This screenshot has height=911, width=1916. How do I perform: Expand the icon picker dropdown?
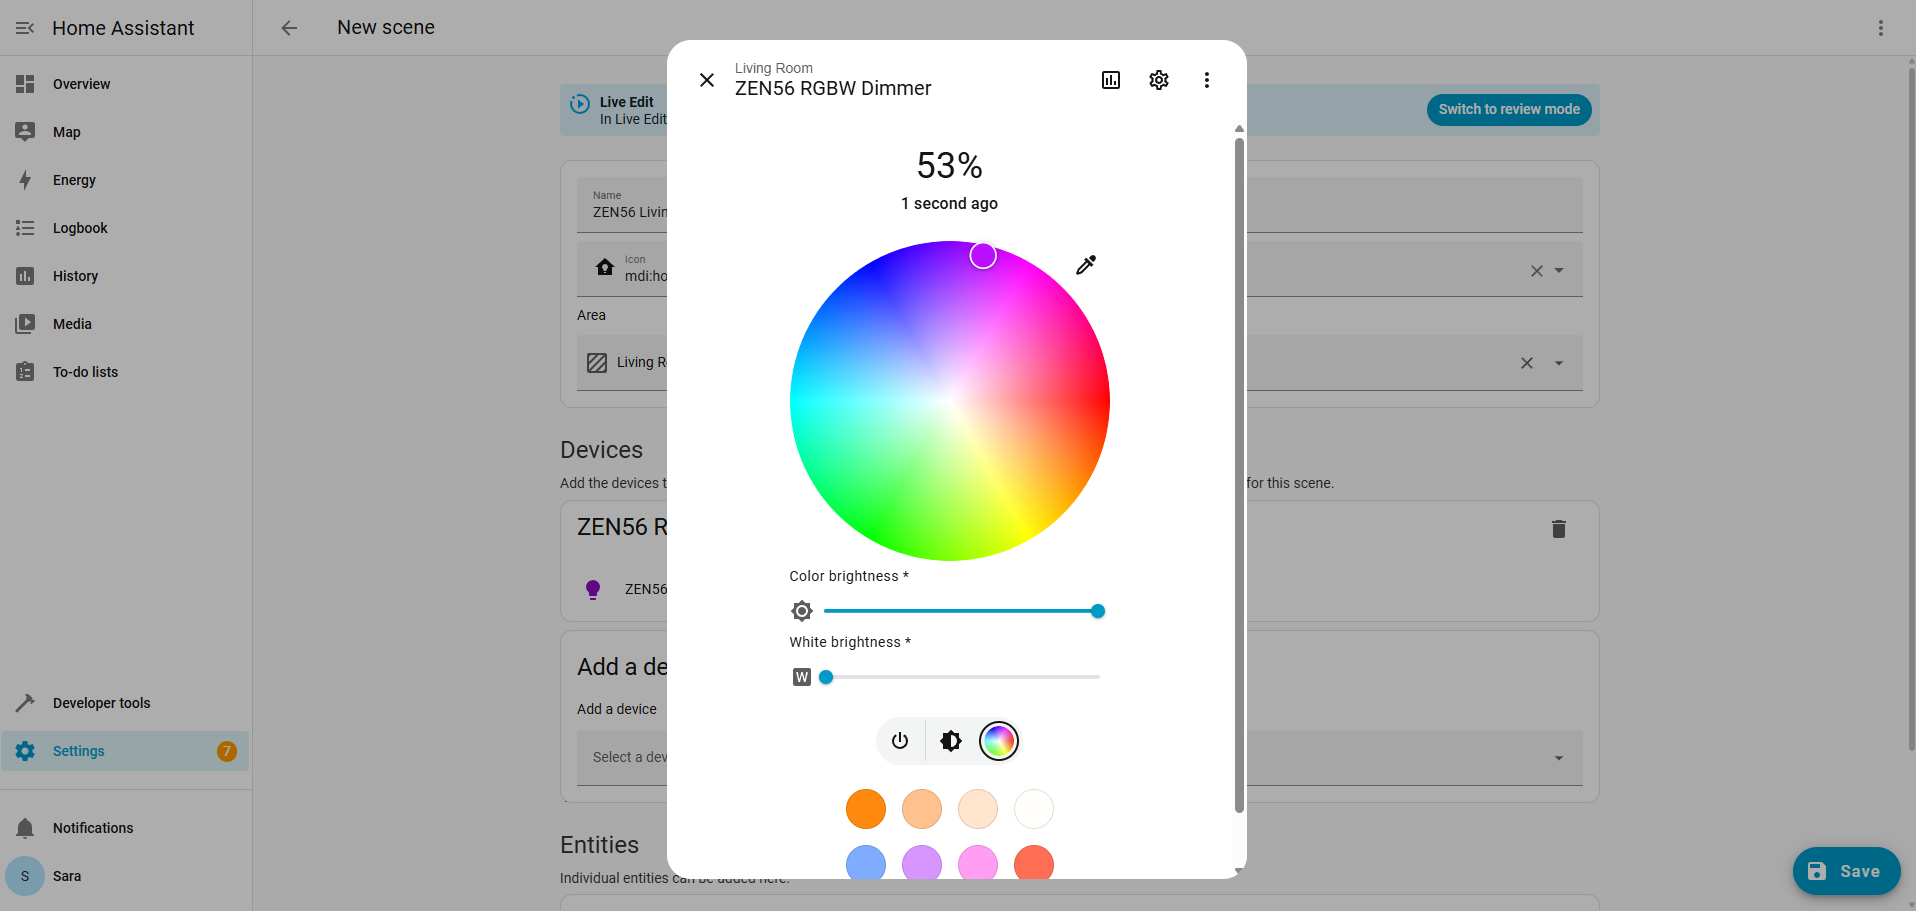[1559, 271]
